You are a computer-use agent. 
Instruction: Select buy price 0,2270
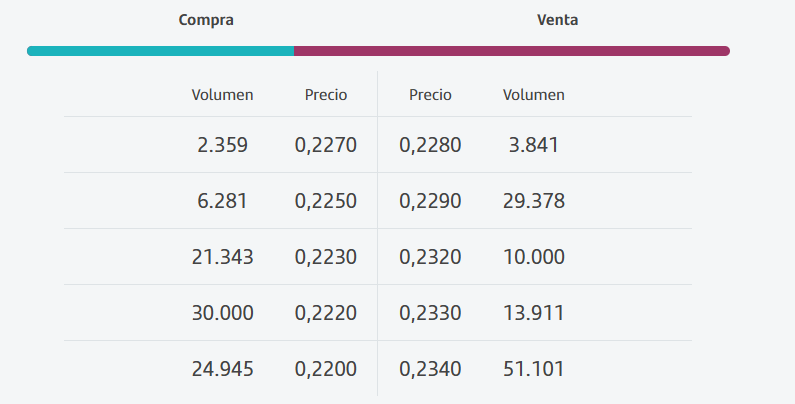pyautogui.click(x=326, y=145)
